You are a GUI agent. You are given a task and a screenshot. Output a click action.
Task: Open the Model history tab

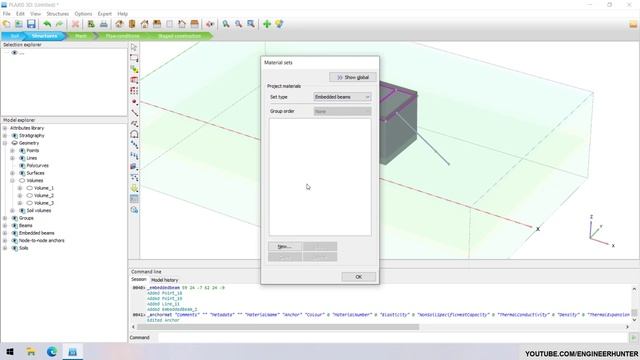[164, 280]
